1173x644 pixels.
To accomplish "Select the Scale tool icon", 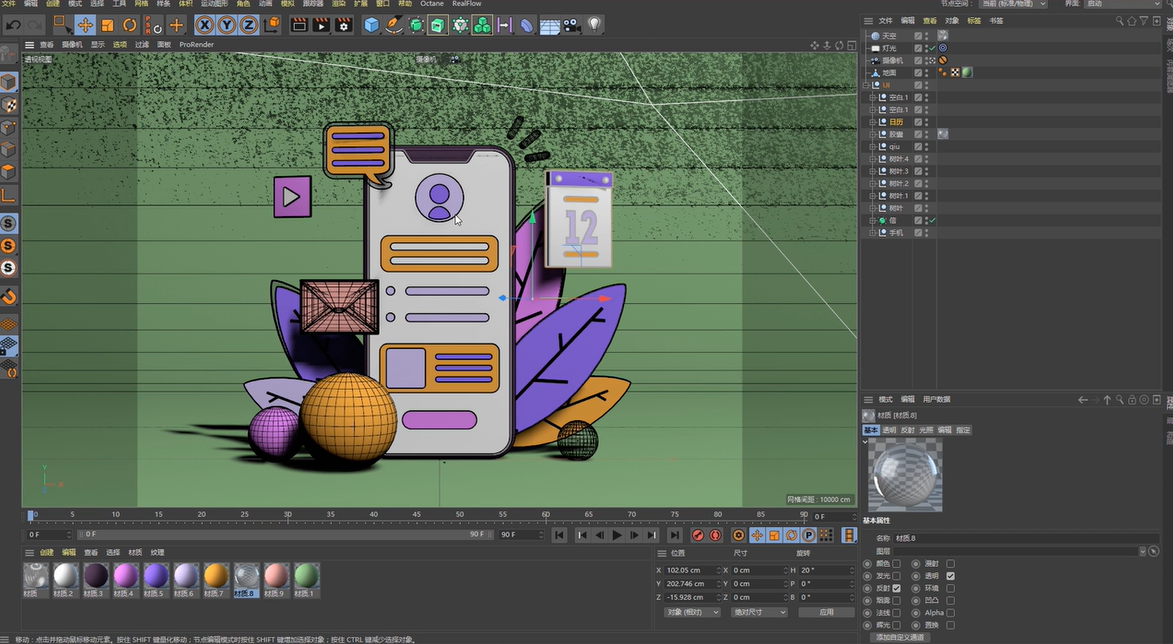I will click(107, 25).
